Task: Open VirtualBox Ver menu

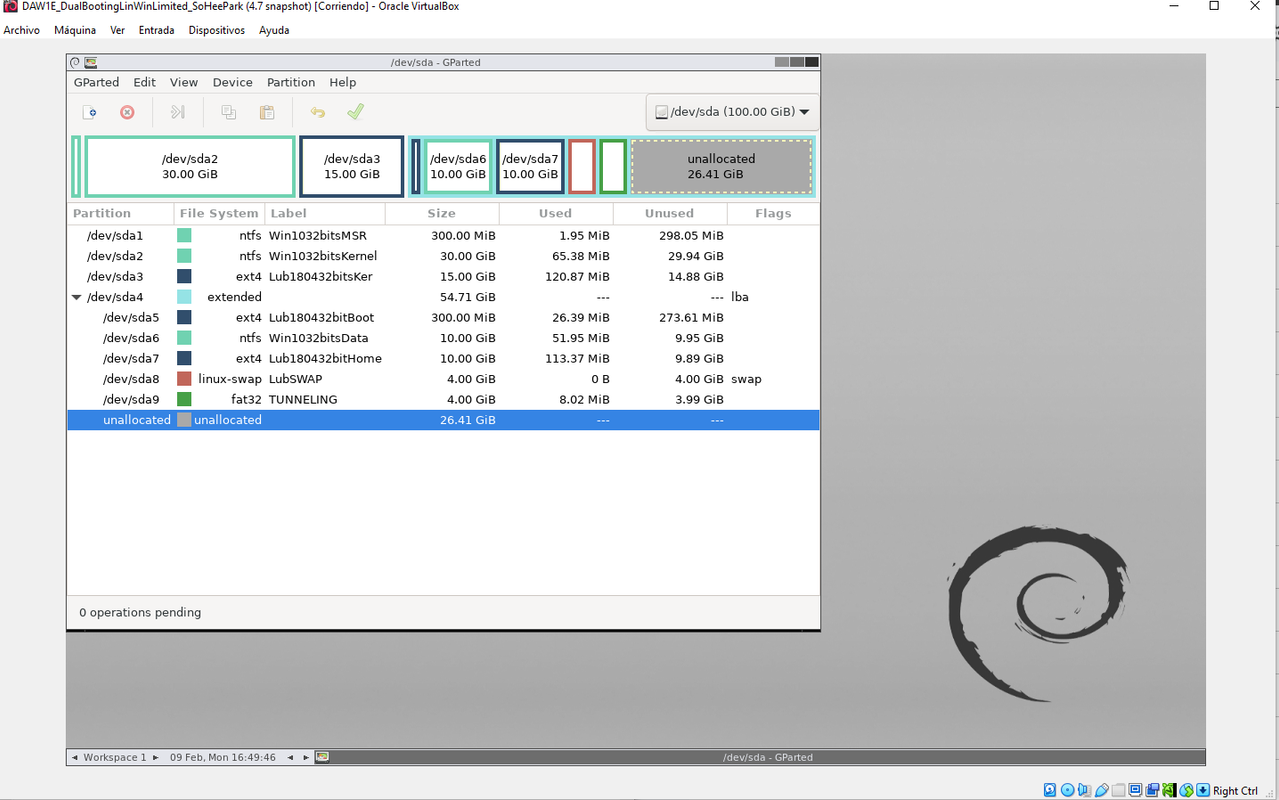Action: (x=118, y=30)
